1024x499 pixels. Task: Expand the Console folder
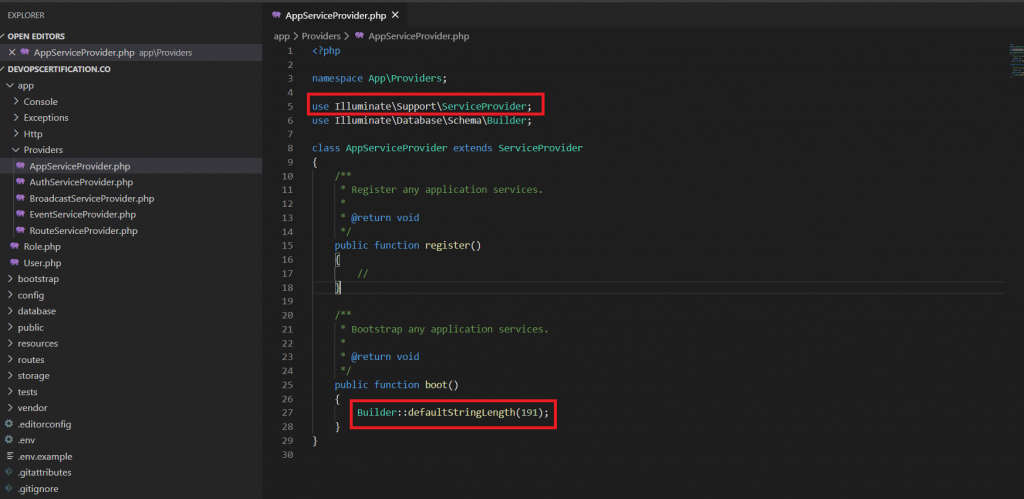pyautogui.click(x=40, y=101)
